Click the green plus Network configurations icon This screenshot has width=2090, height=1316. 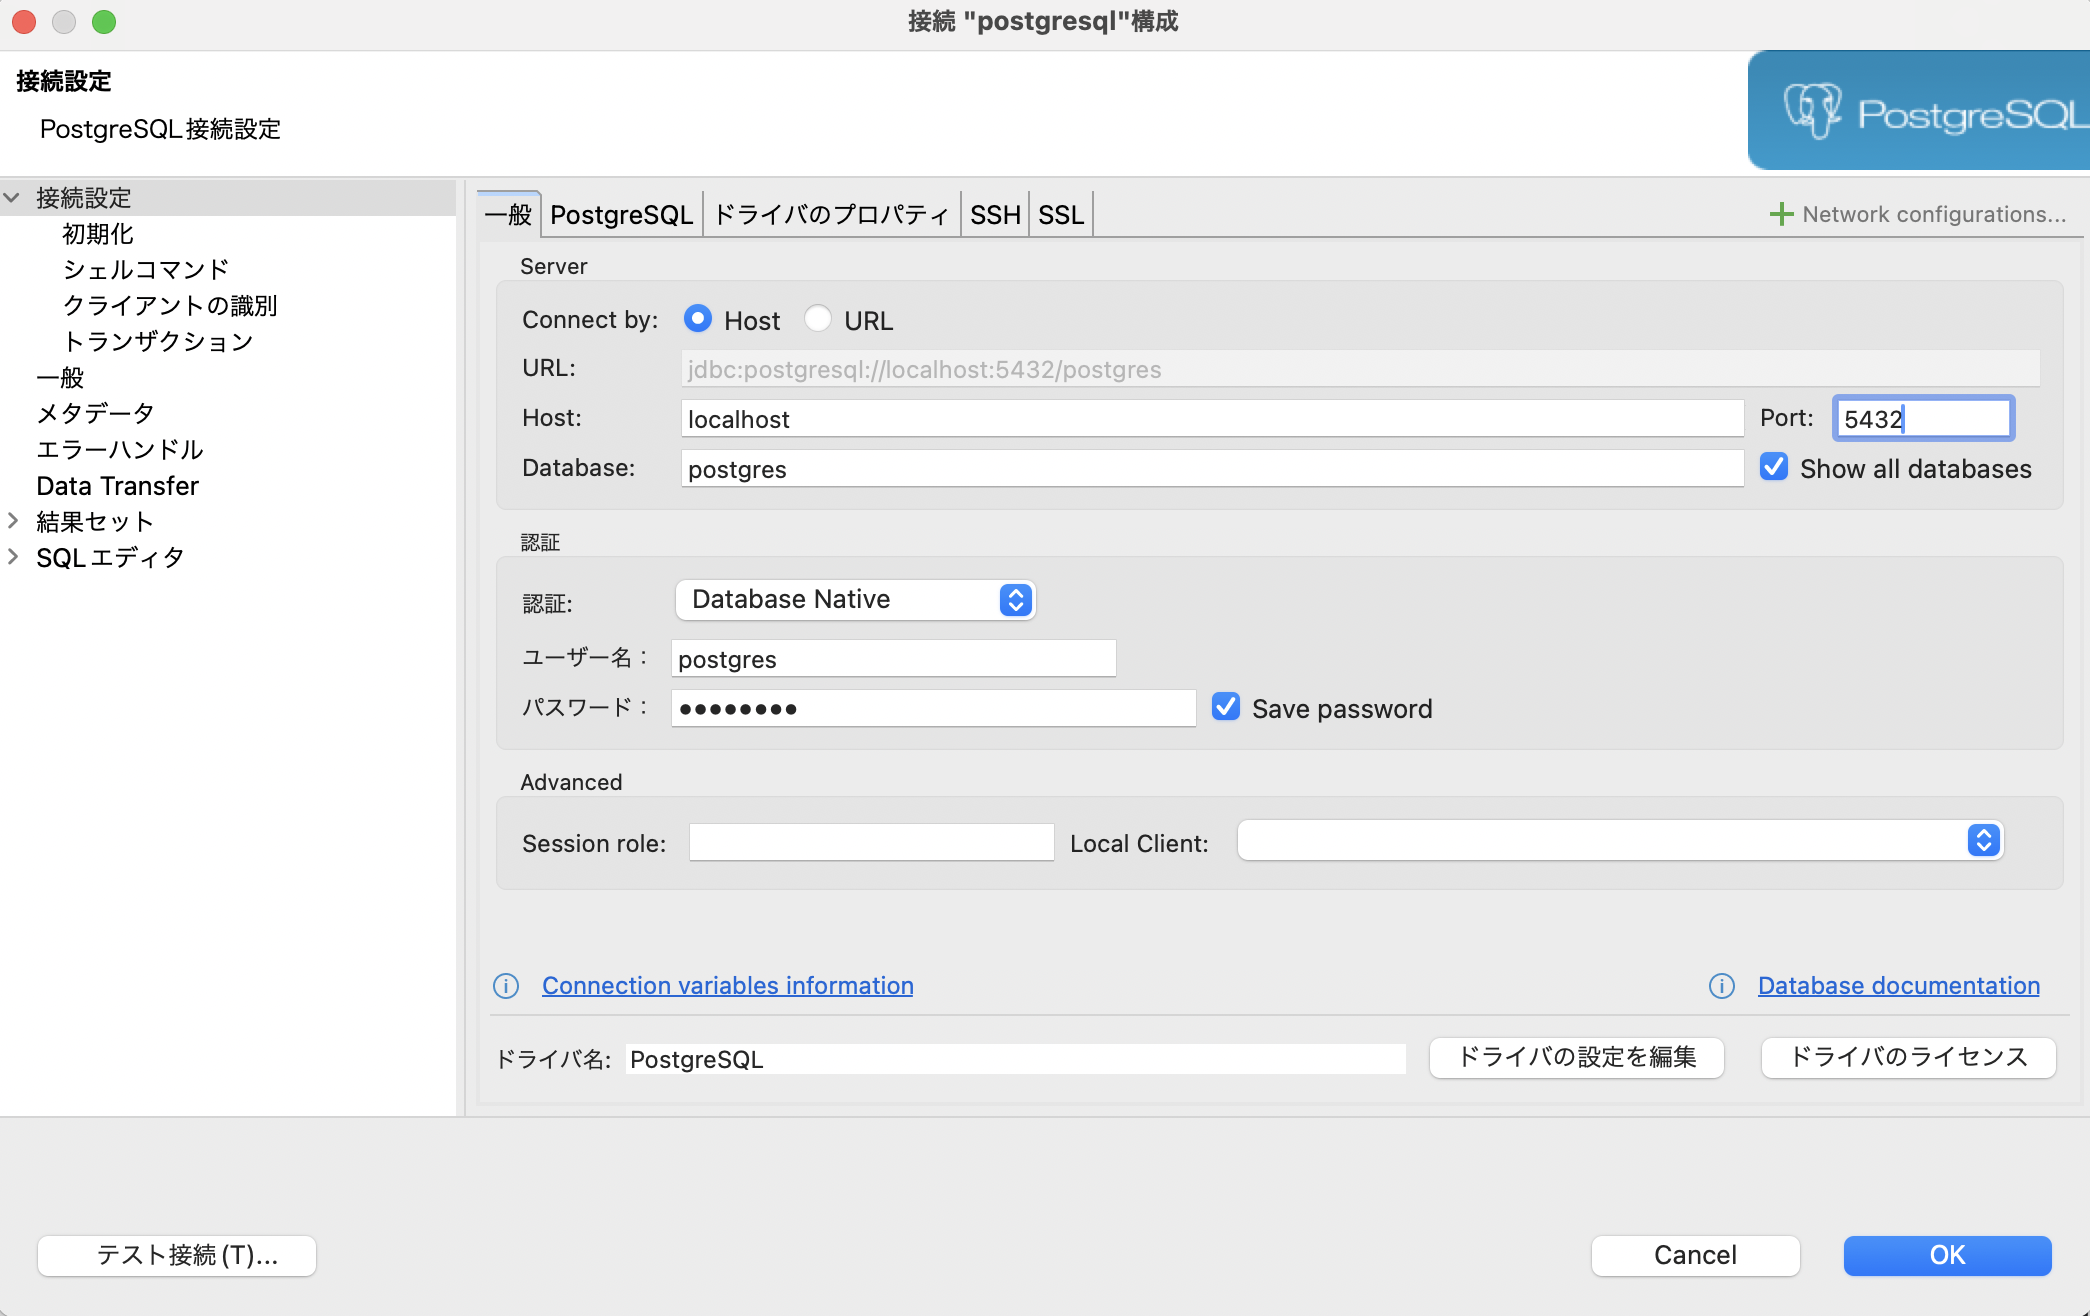click(x=1781, y=213)
